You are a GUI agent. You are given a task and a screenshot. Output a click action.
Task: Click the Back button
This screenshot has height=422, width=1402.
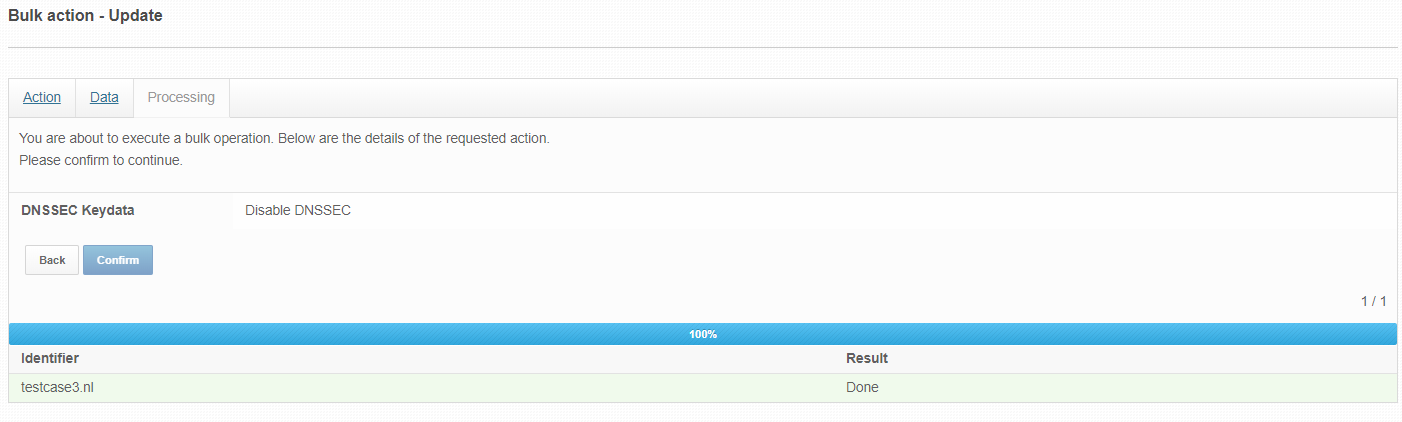pyautogui.click(x=52, y=260)
